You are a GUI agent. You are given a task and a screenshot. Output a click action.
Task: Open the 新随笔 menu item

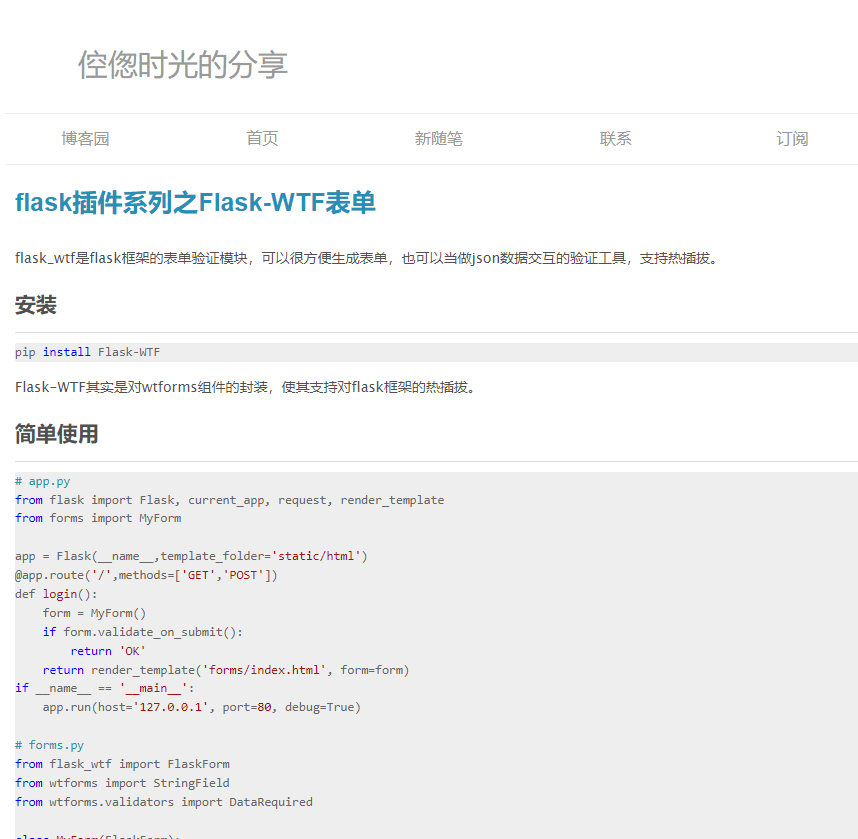[439, 138]
